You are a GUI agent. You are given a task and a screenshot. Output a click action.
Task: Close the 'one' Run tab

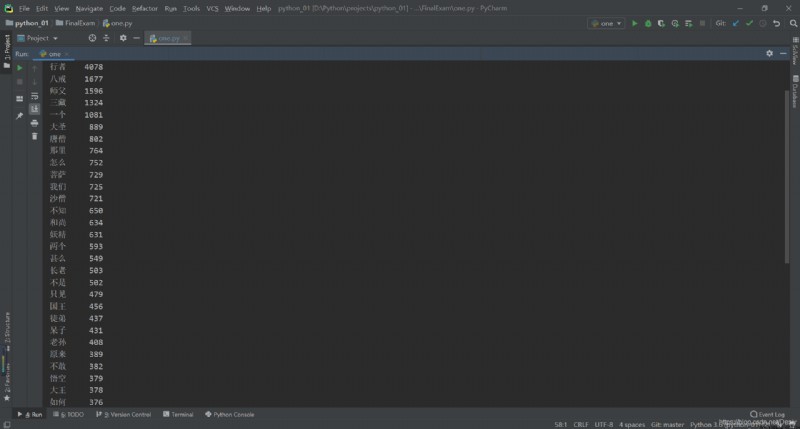point(67,54)
